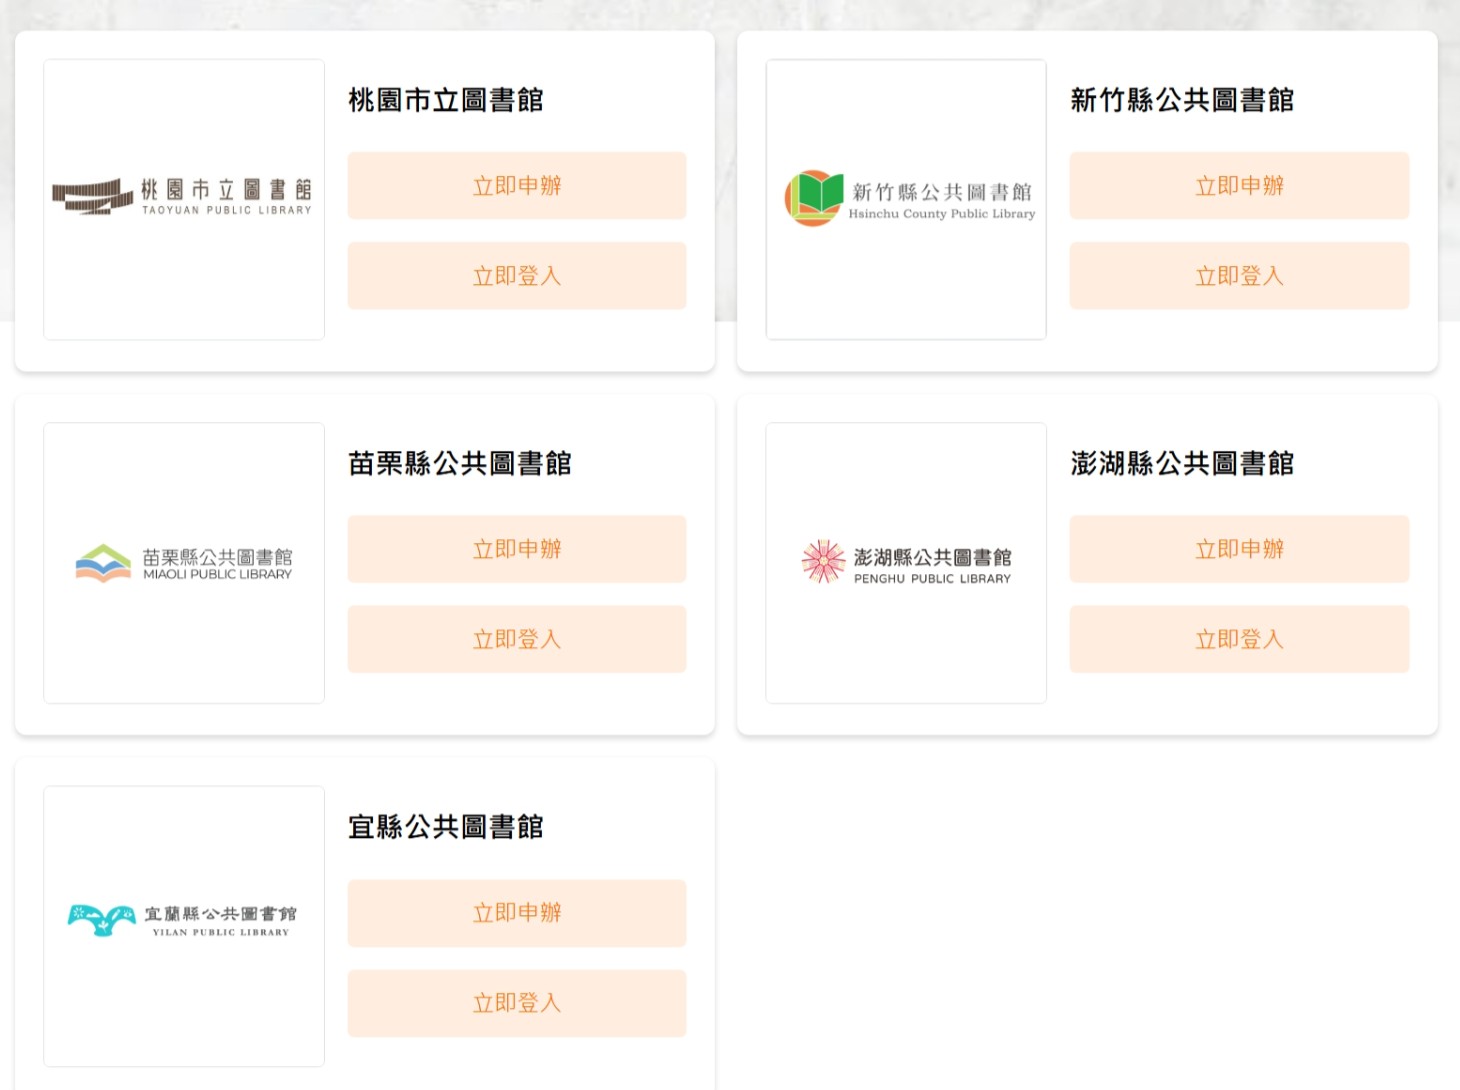The image size is (1460, 1090).
Task: Log in (立即登入) to 宜縣公共圖書館
Action: [x=517, y=1003]
